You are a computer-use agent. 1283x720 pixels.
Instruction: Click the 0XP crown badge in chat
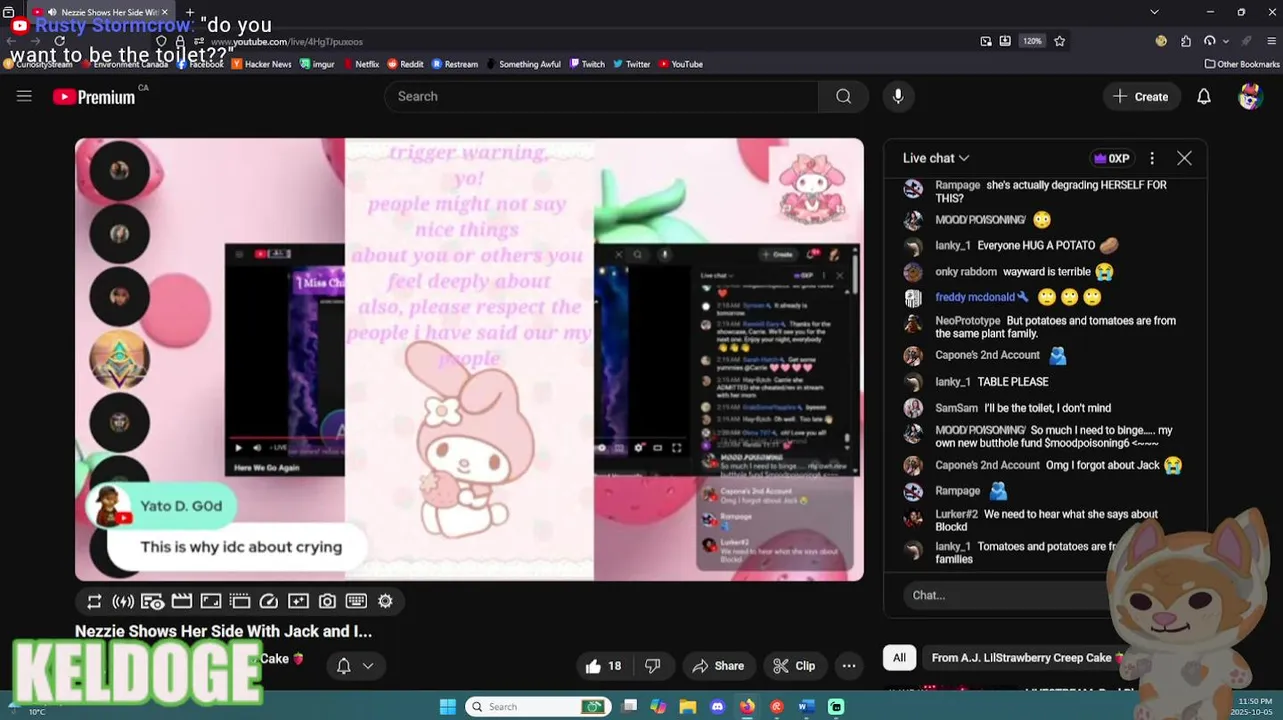click(x=1112, y=158)
